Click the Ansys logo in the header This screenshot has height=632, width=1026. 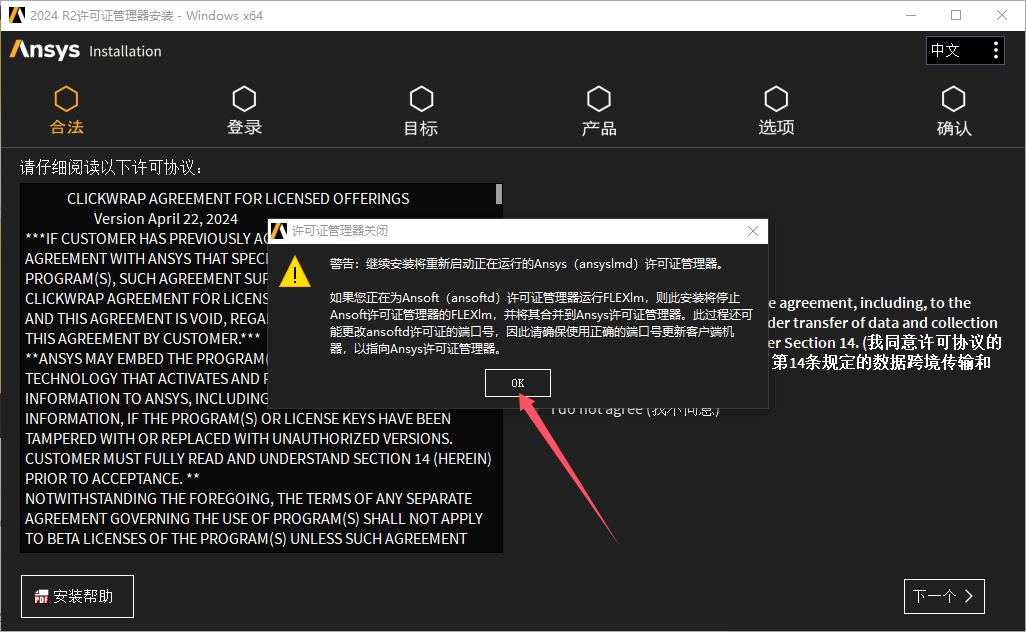coord(44,50)
